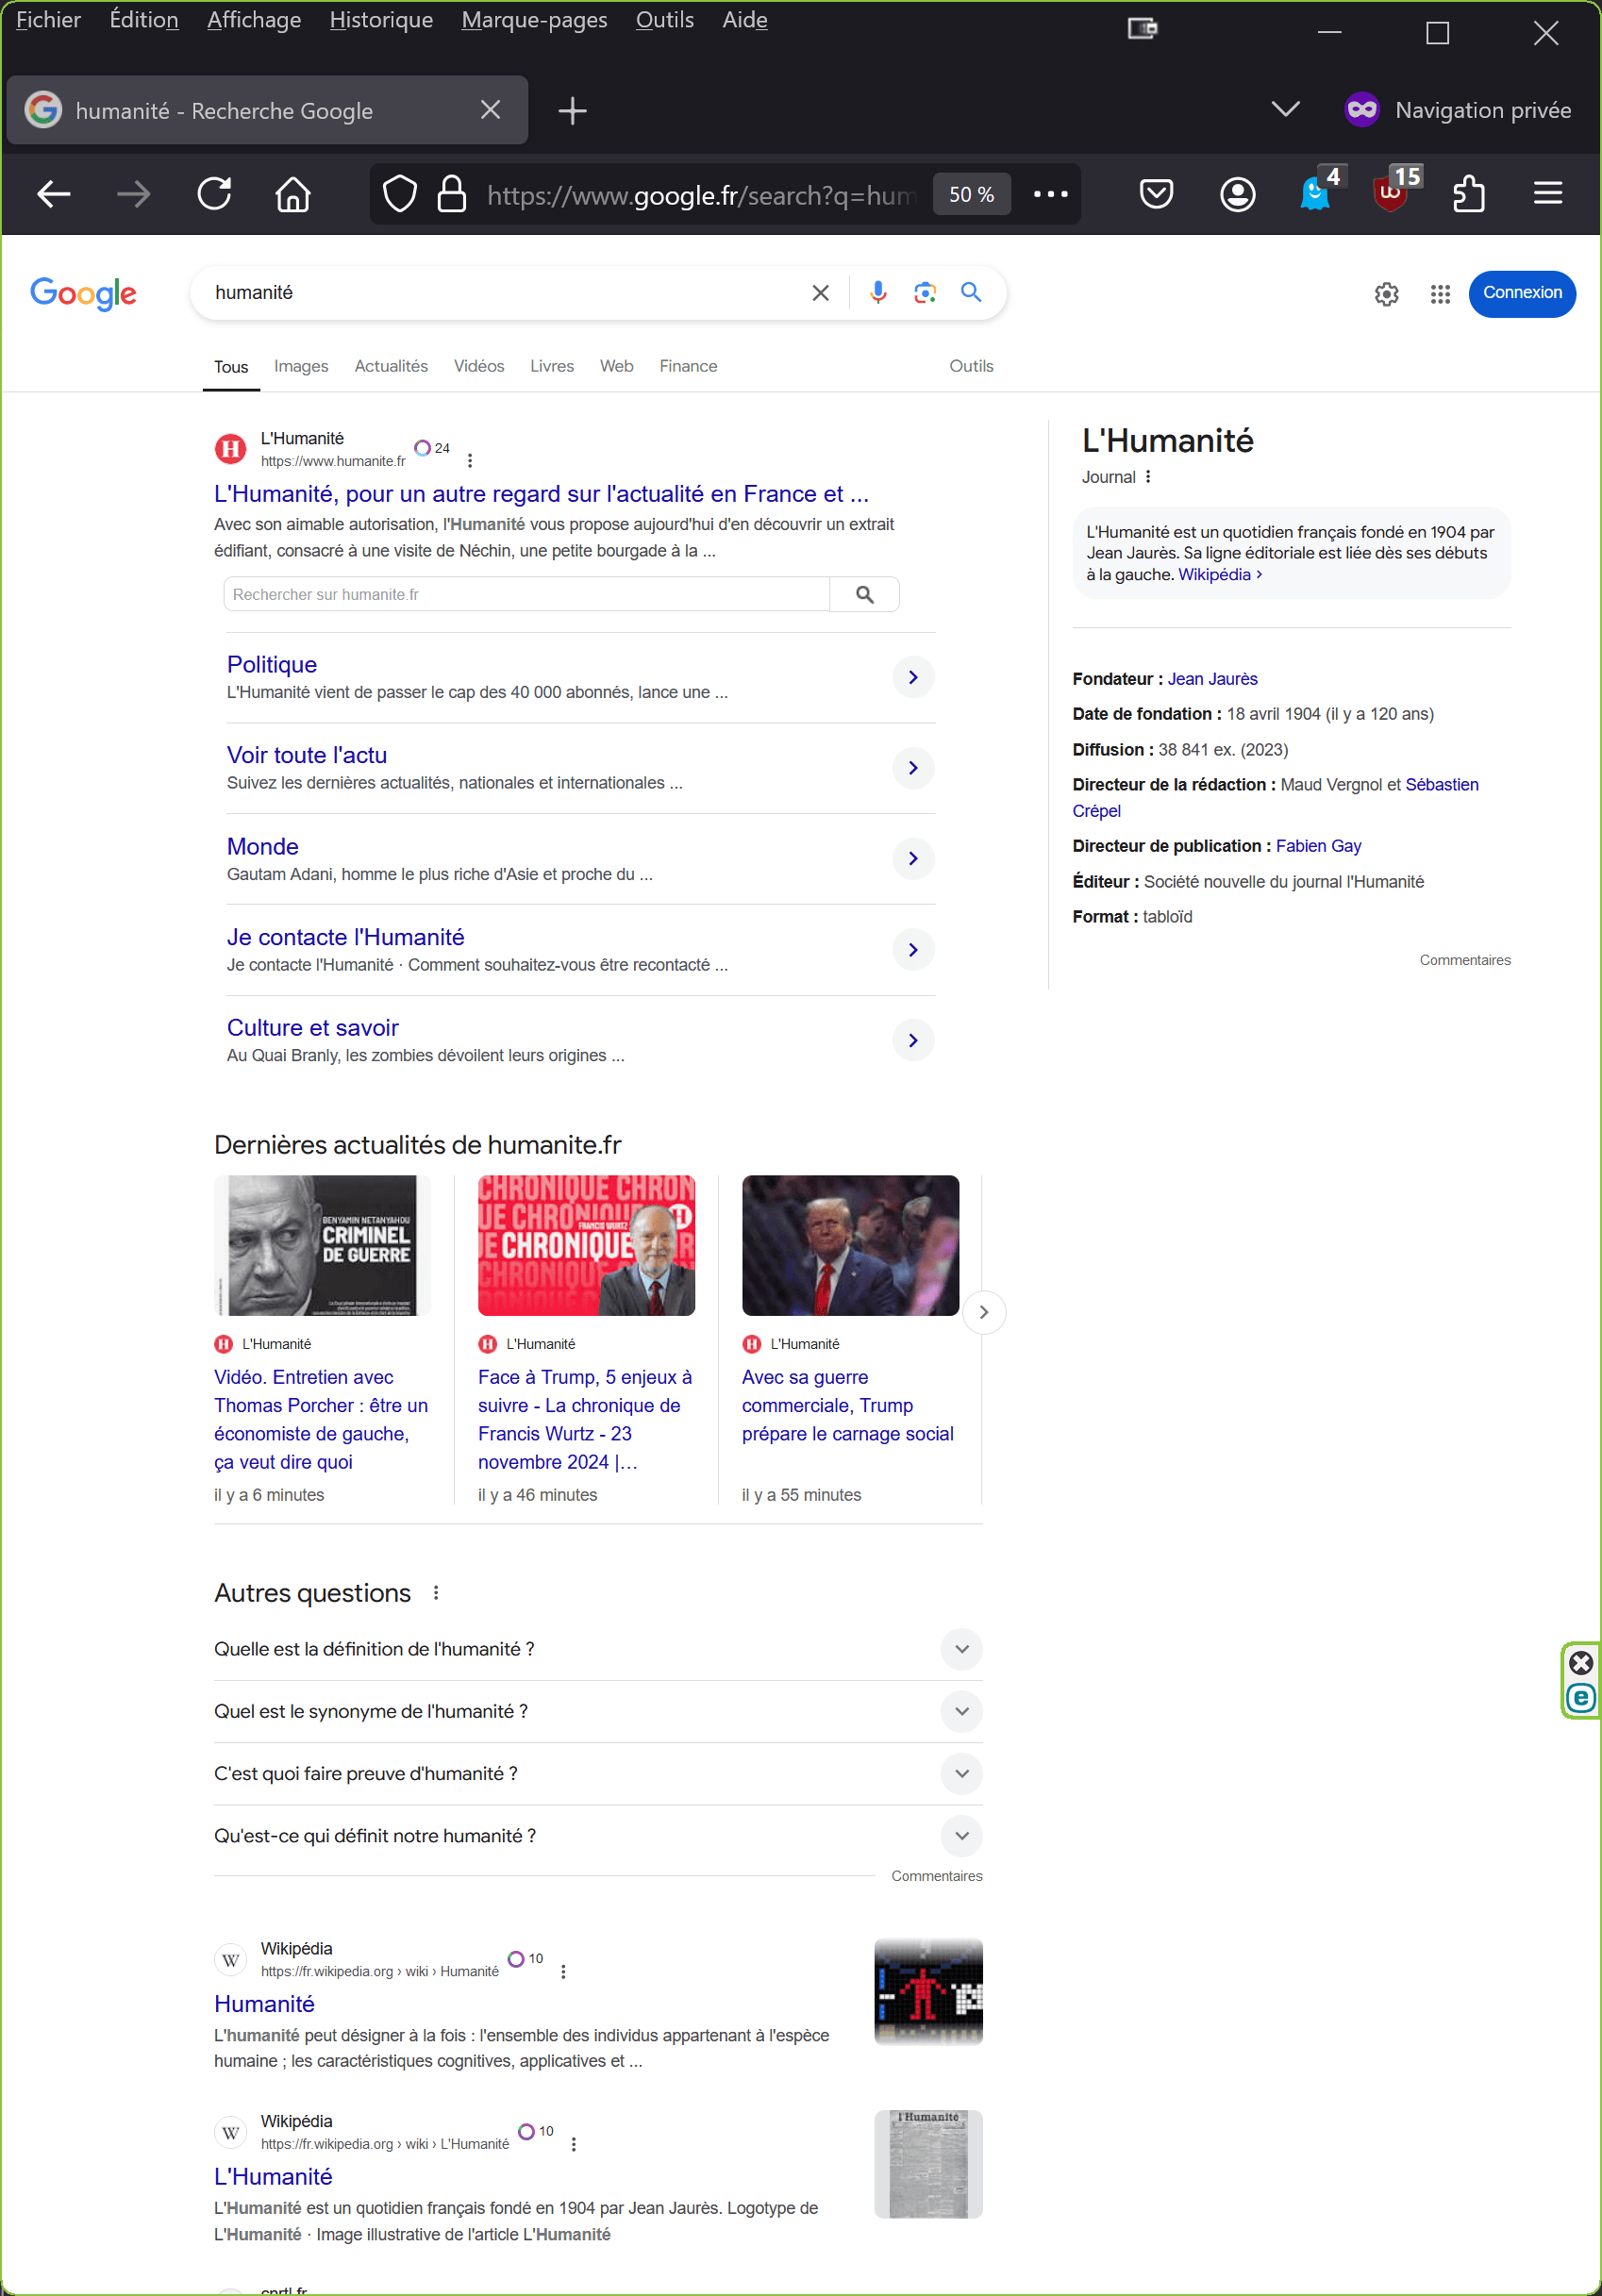
Task: Click the Connexion sign-in button
Action: tap(1522, 293)
